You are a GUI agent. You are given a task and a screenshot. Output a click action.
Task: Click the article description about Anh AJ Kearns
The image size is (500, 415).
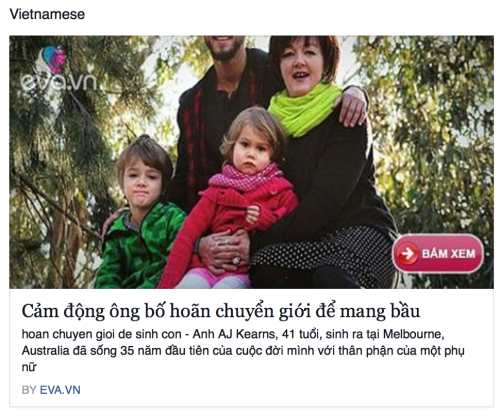click(x=243, y=350)
